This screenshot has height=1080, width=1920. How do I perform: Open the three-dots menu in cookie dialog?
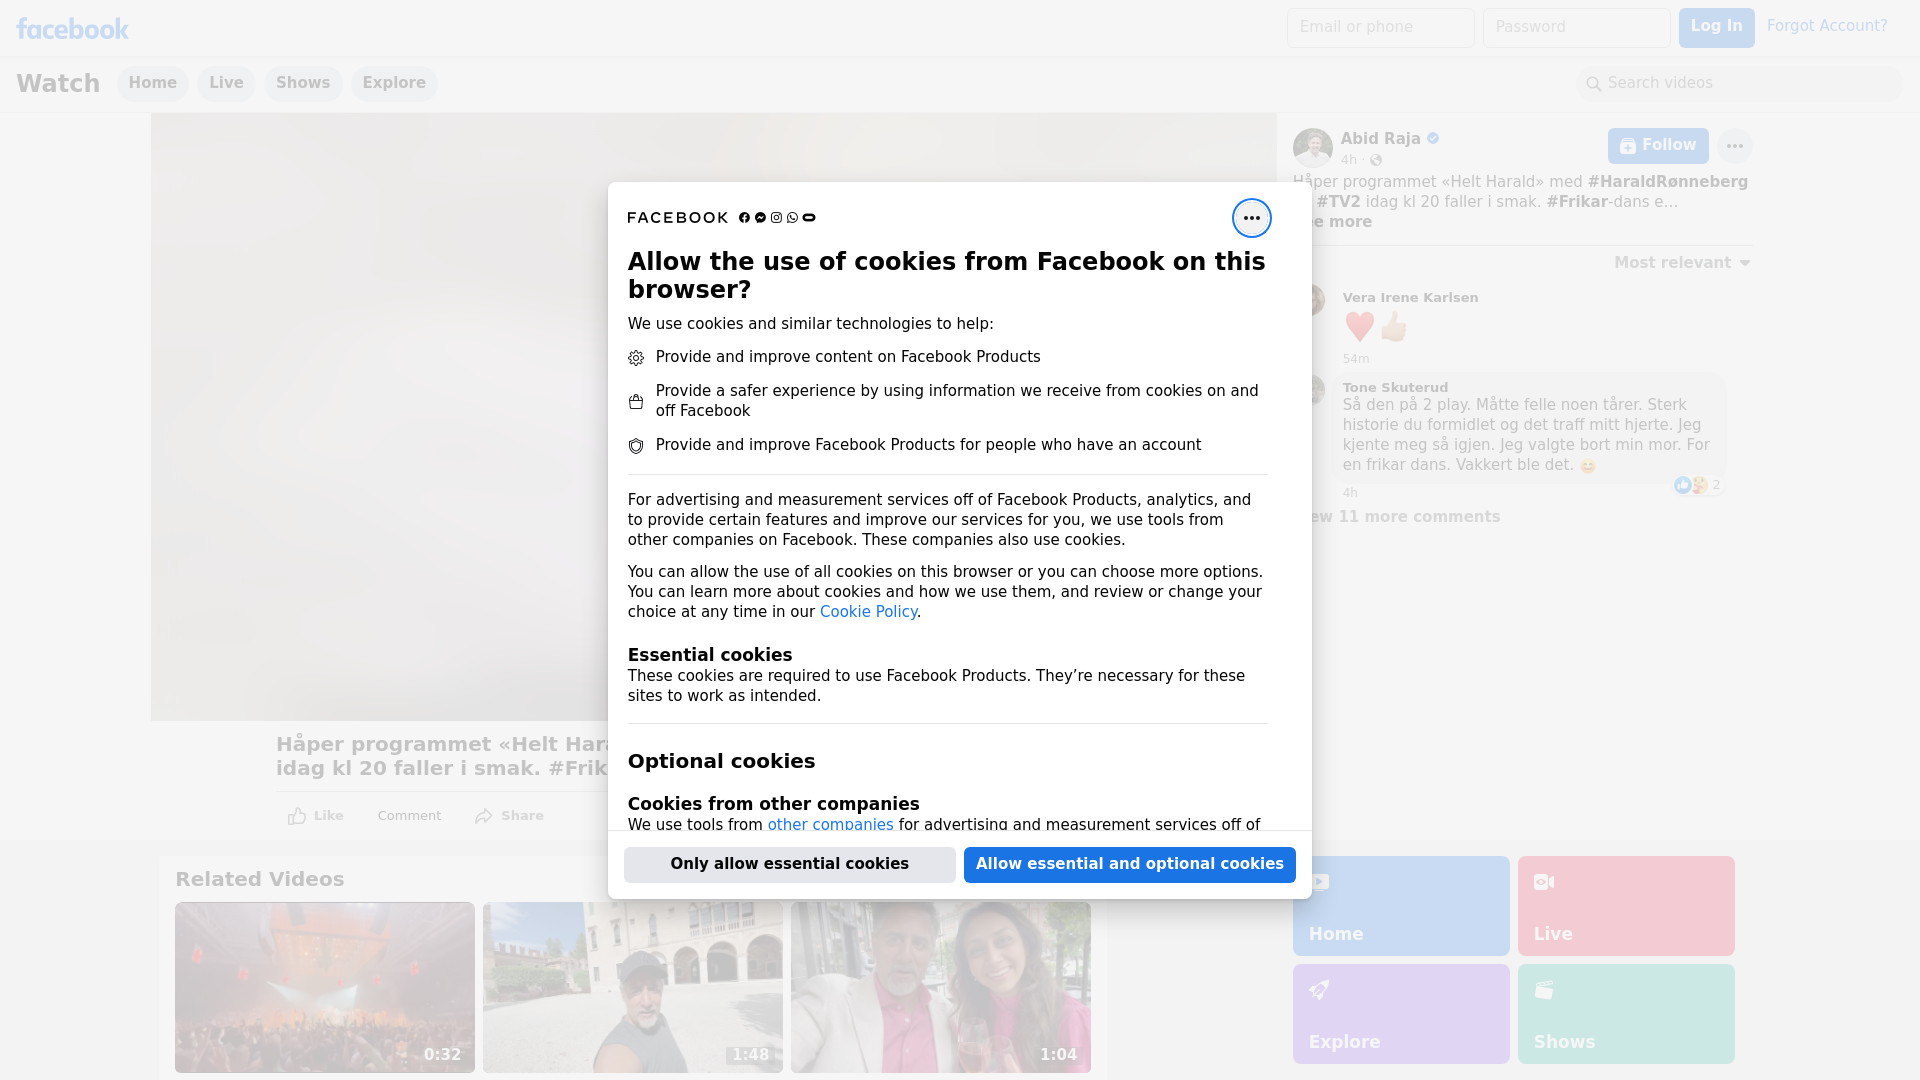coord(1251,218)
